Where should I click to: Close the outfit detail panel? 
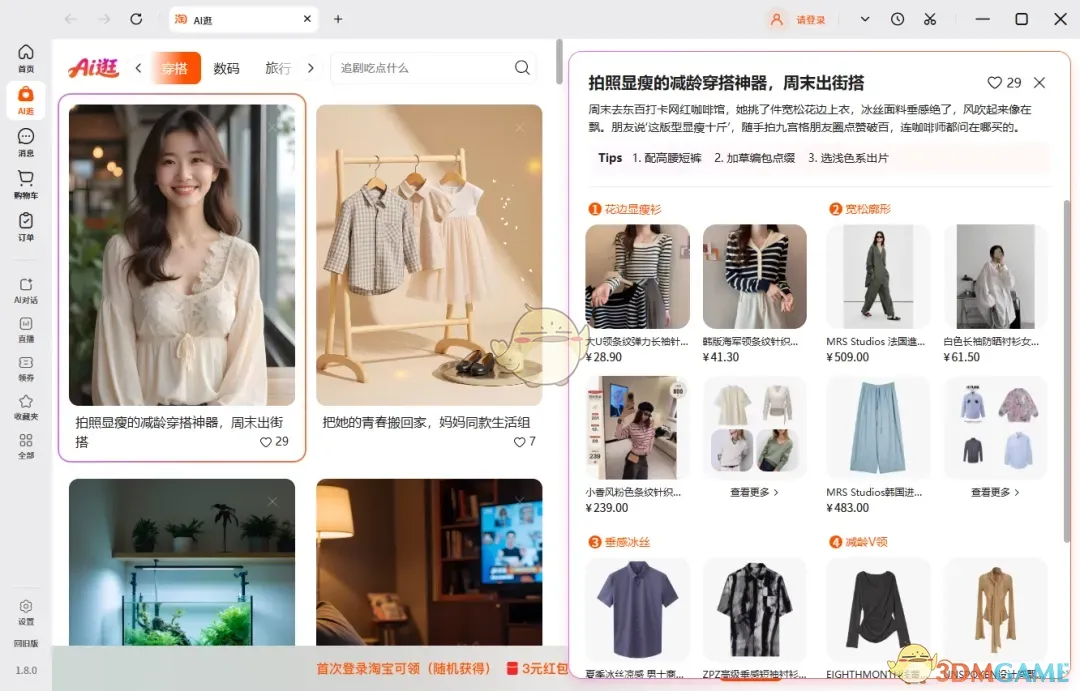pyautogui.click(x=1039, y=83)
